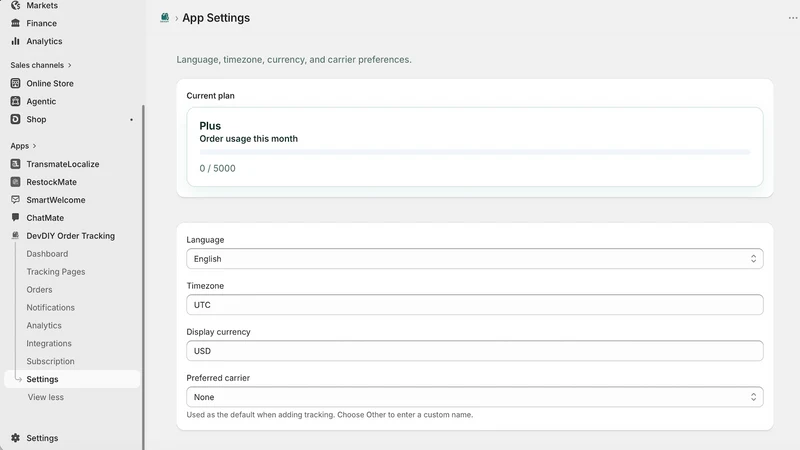Screen dimensions: 800x450
Task: Click the SmartWelcome app icon
Action: 15,199
